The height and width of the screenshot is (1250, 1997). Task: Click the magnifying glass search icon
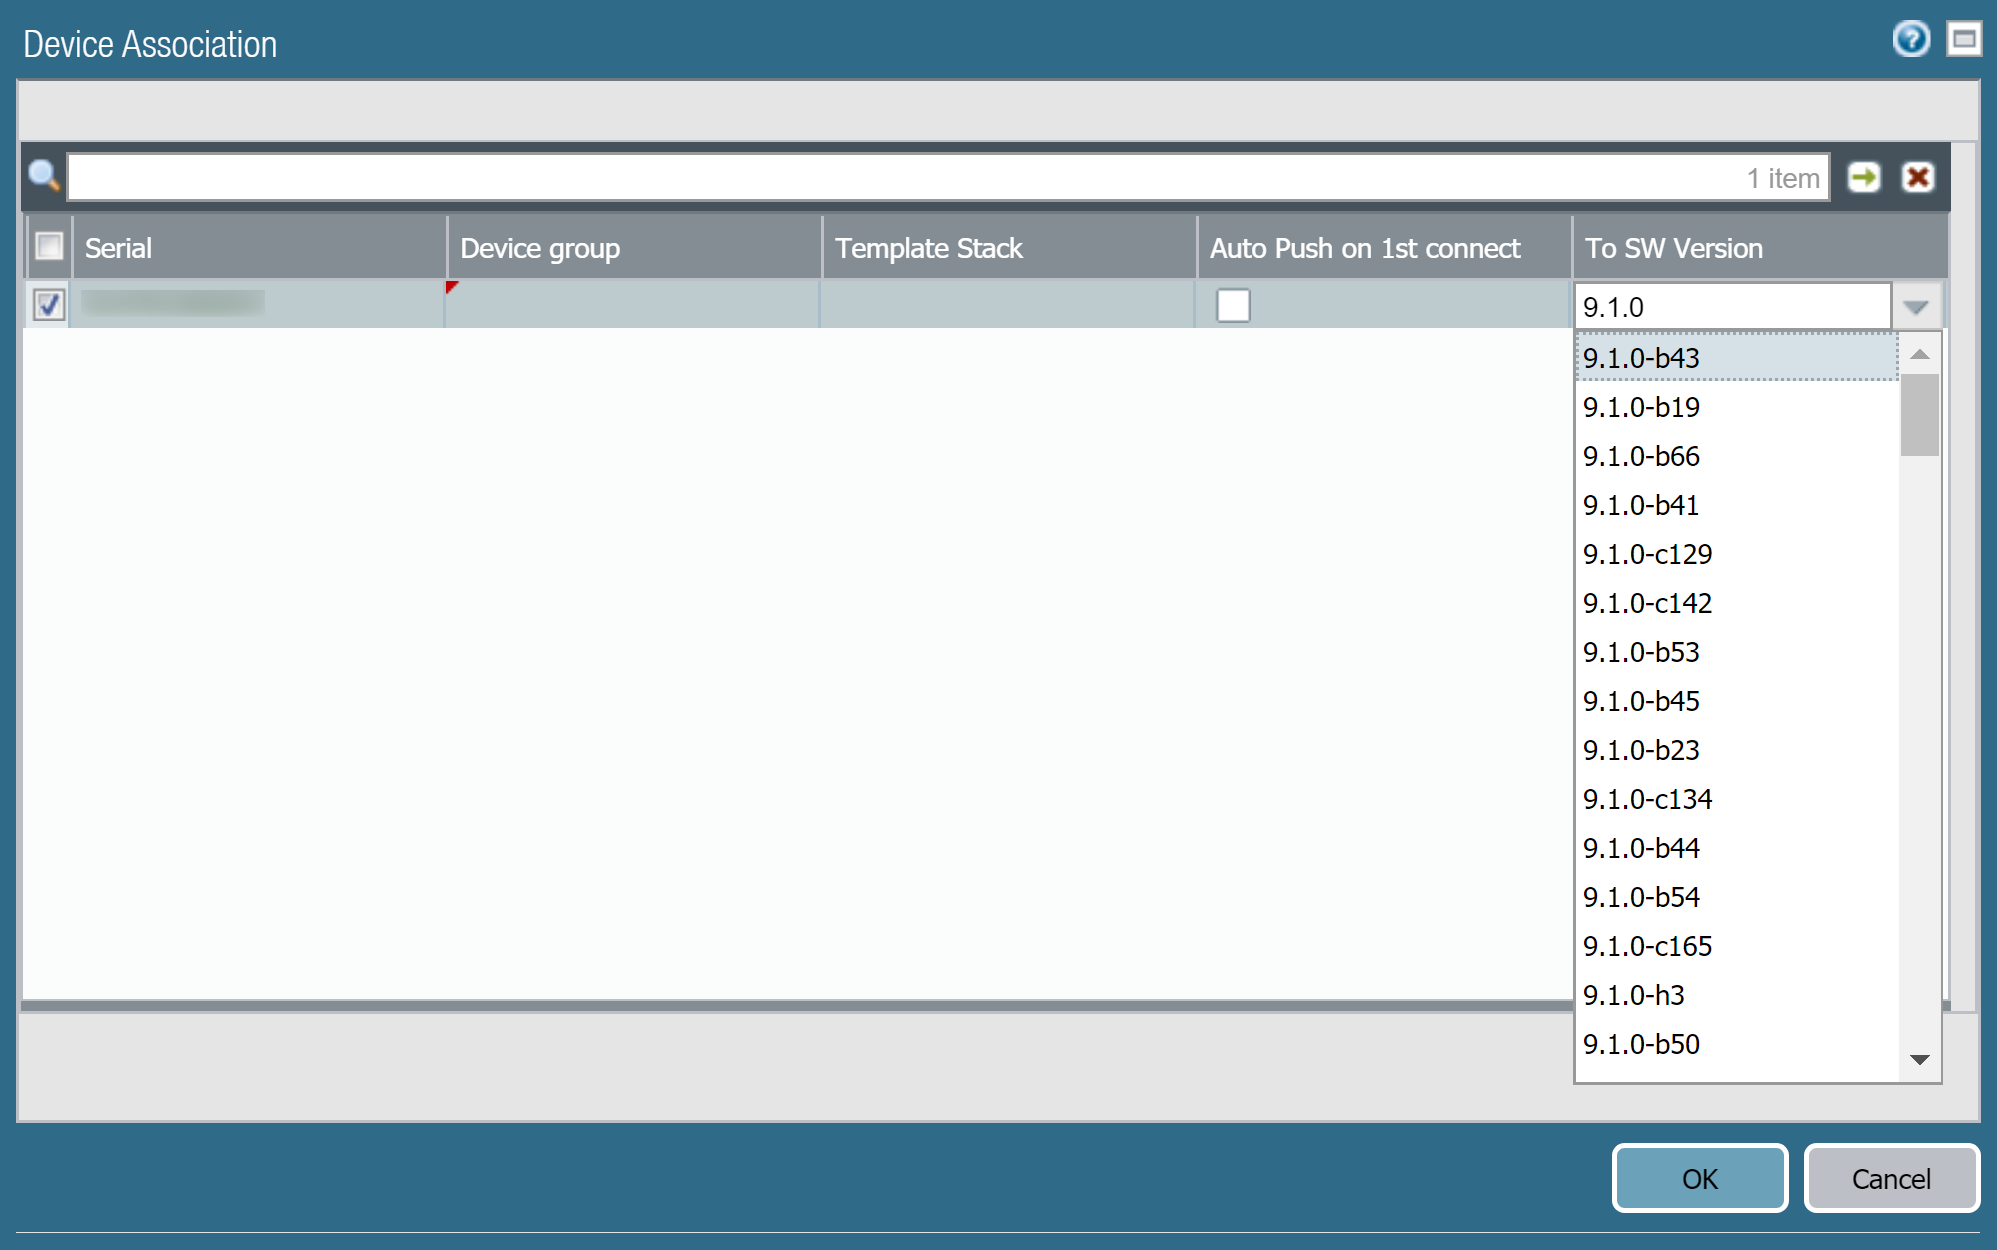coord(44,176)
